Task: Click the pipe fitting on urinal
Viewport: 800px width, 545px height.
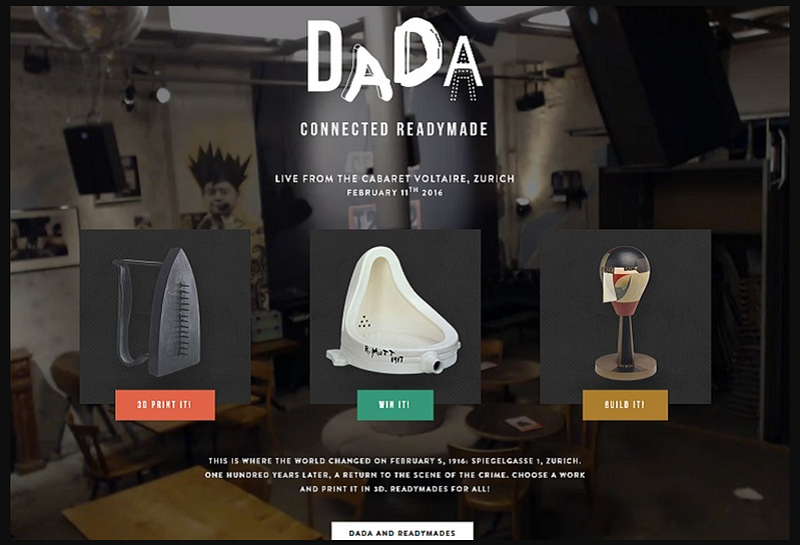Action: (433, 363)
